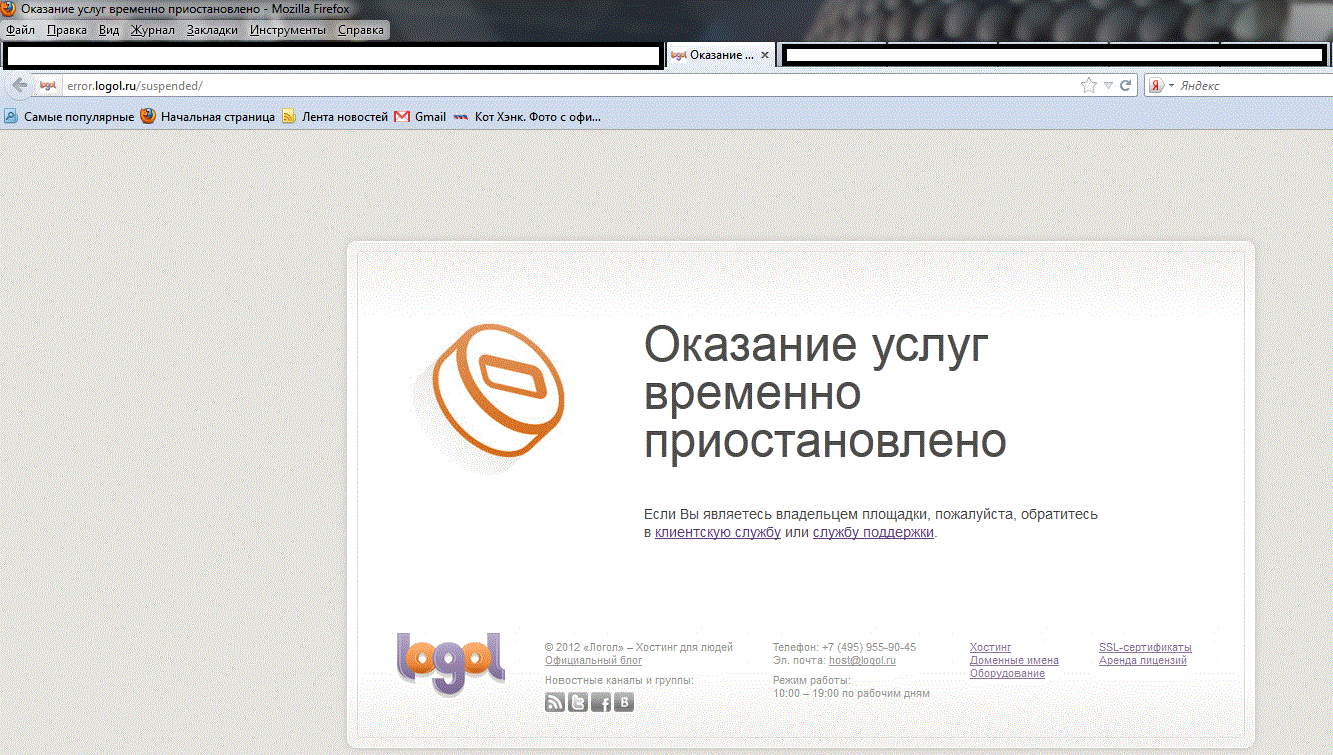Click into the Яндекс search field
Screen dimensions: 1333x755
pos(1250,86)
